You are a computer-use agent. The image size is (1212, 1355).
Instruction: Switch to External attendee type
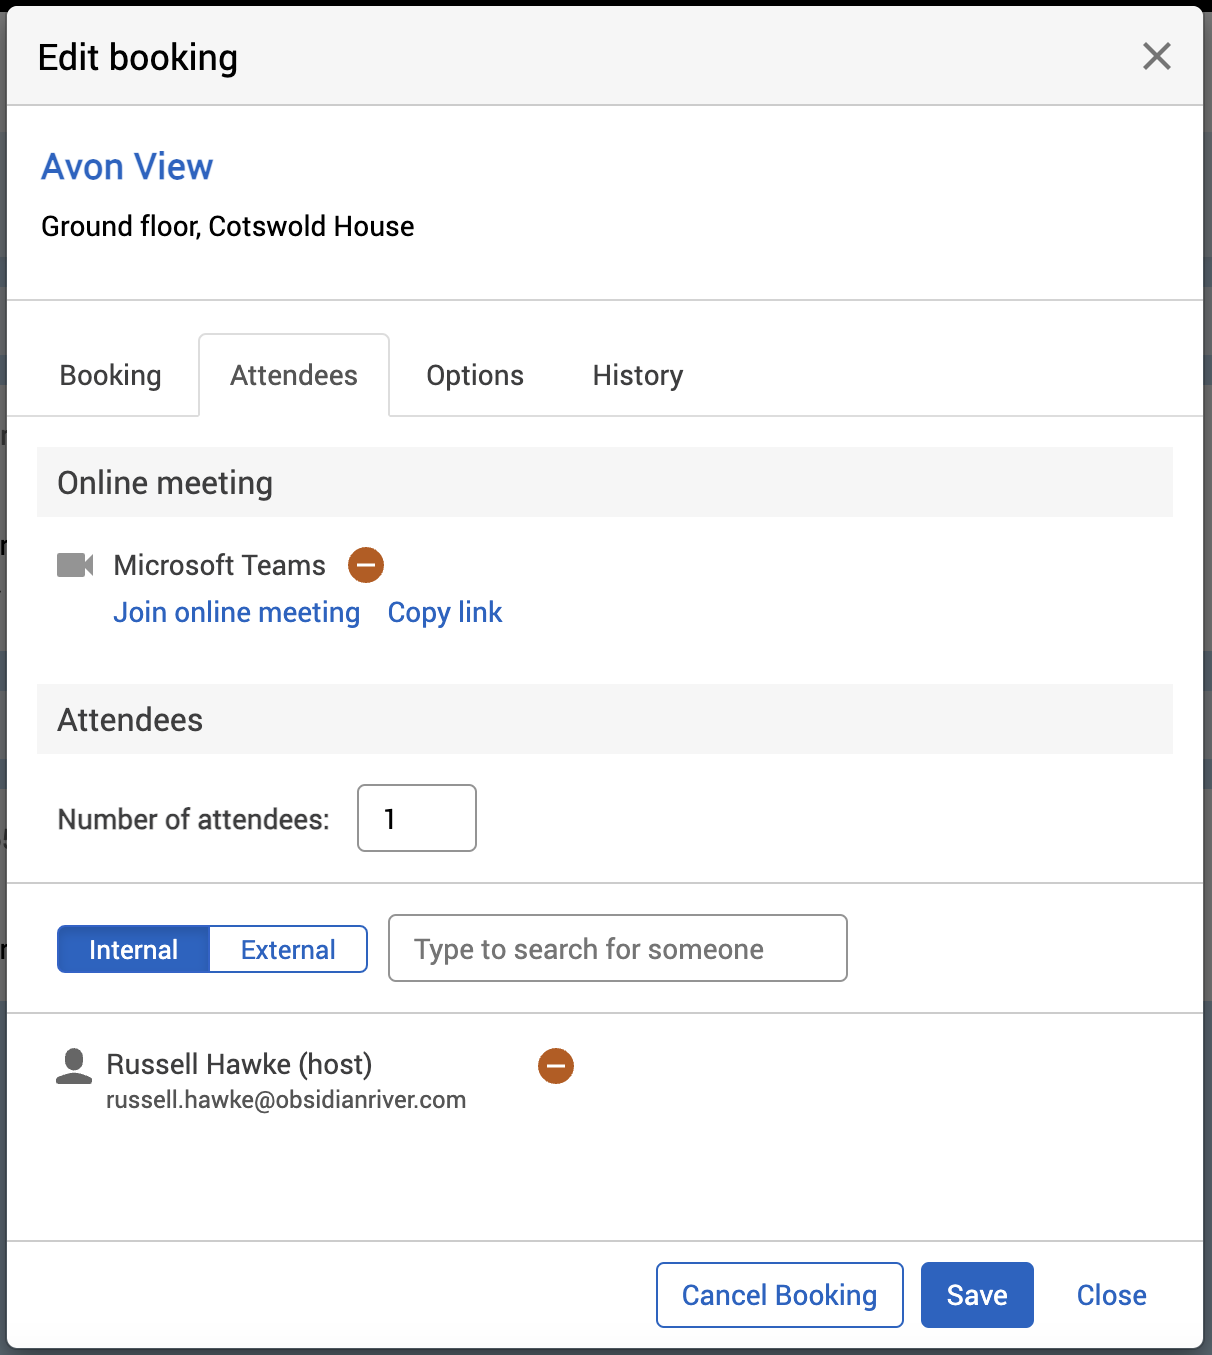(288, 949)
